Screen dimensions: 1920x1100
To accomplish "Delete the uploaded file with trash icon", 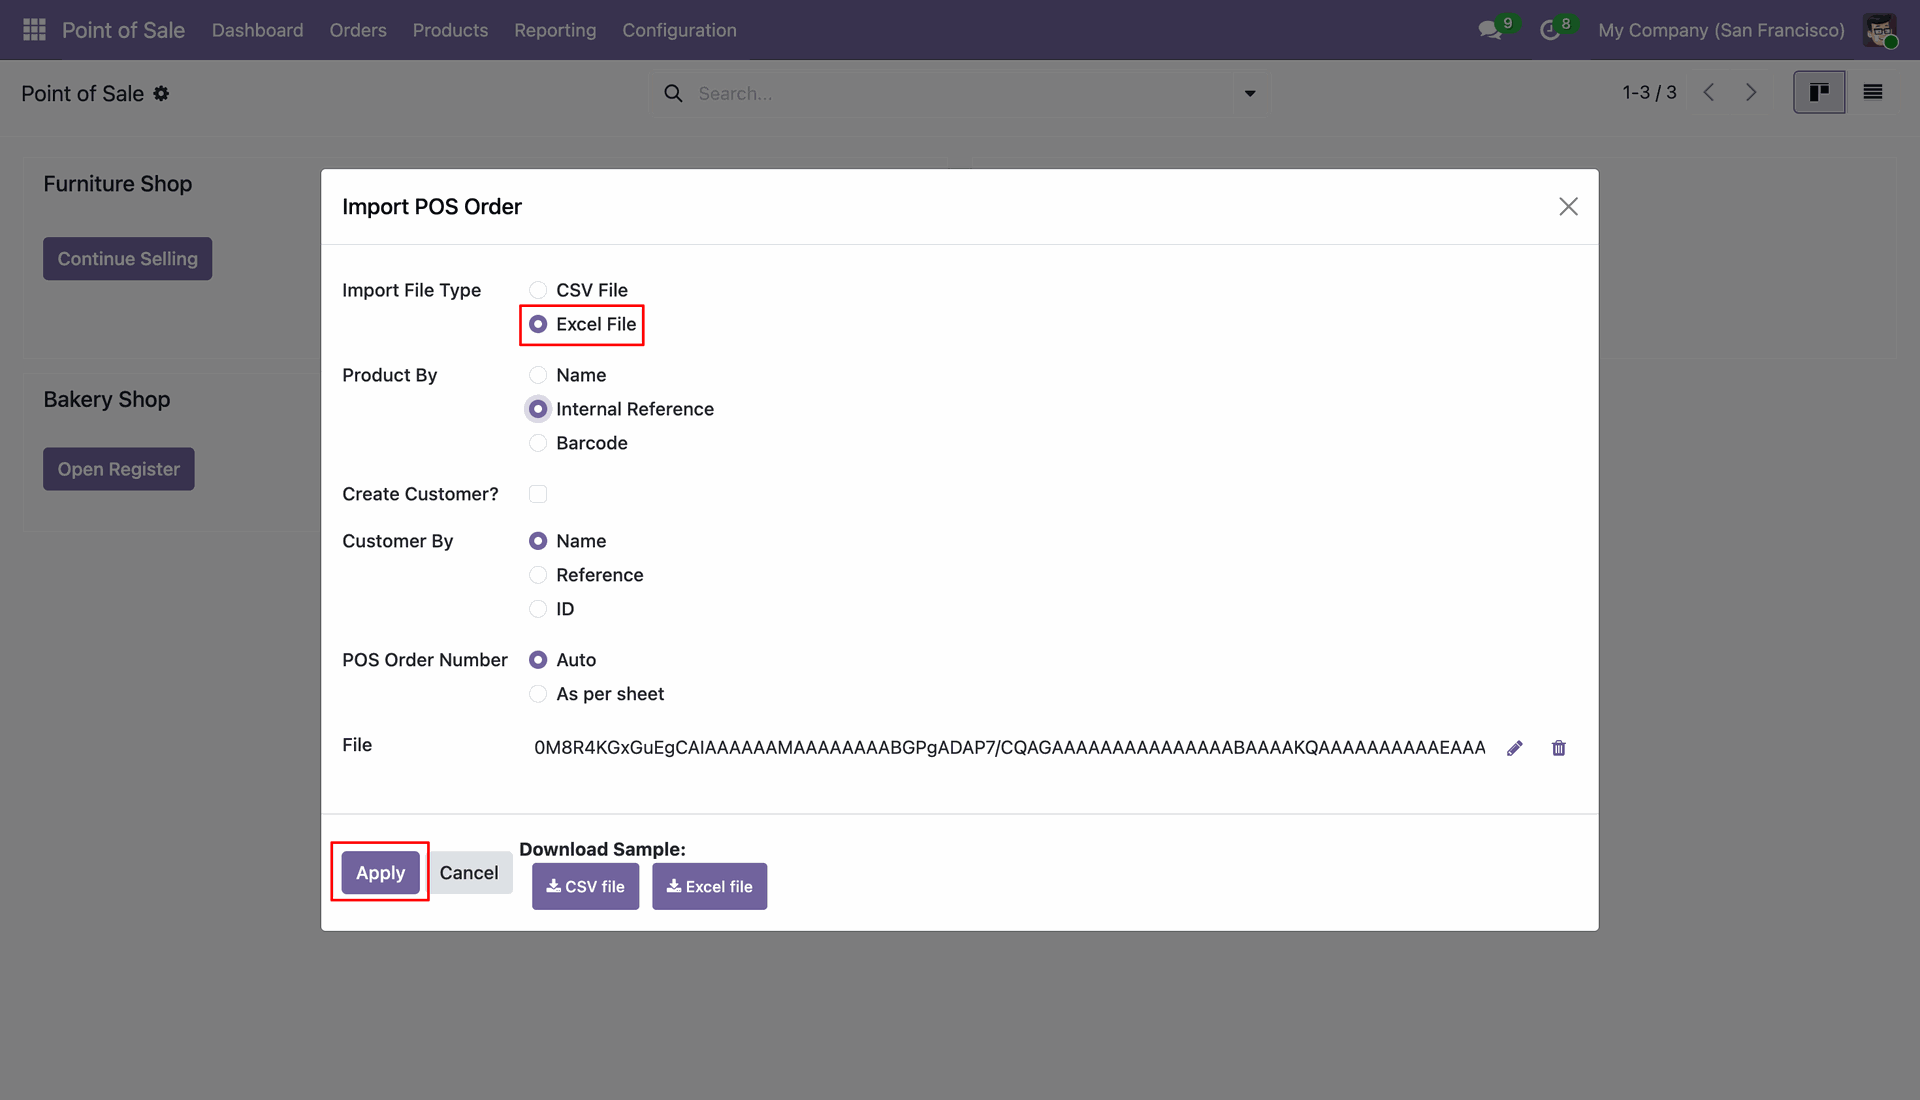I will [x=1558, y=748].
